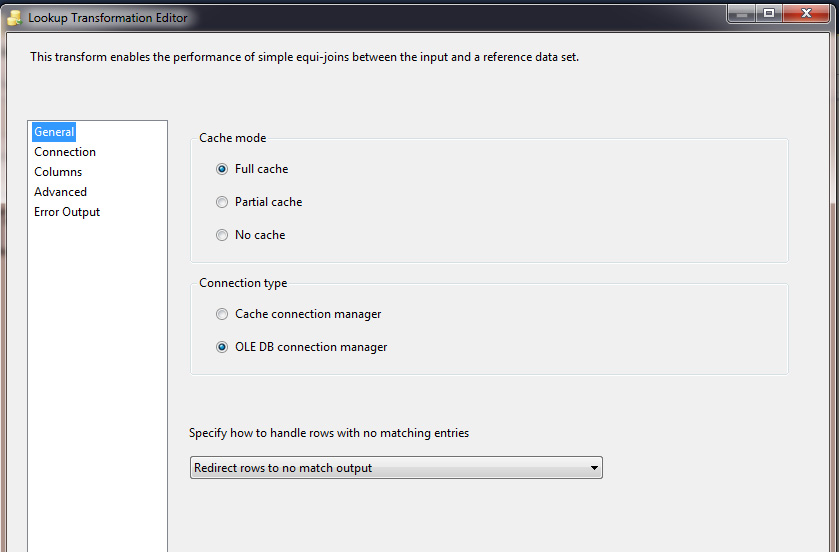Click the equi-joins description text

click(x=304, y=57)
